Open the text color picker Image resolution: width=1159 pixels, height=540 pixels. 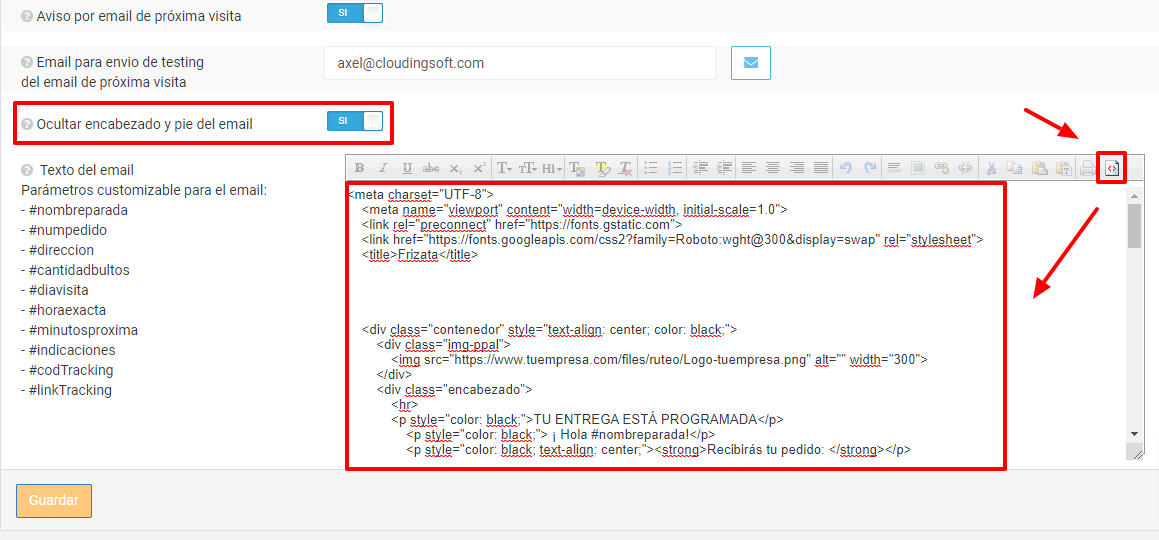coord(578,168)
